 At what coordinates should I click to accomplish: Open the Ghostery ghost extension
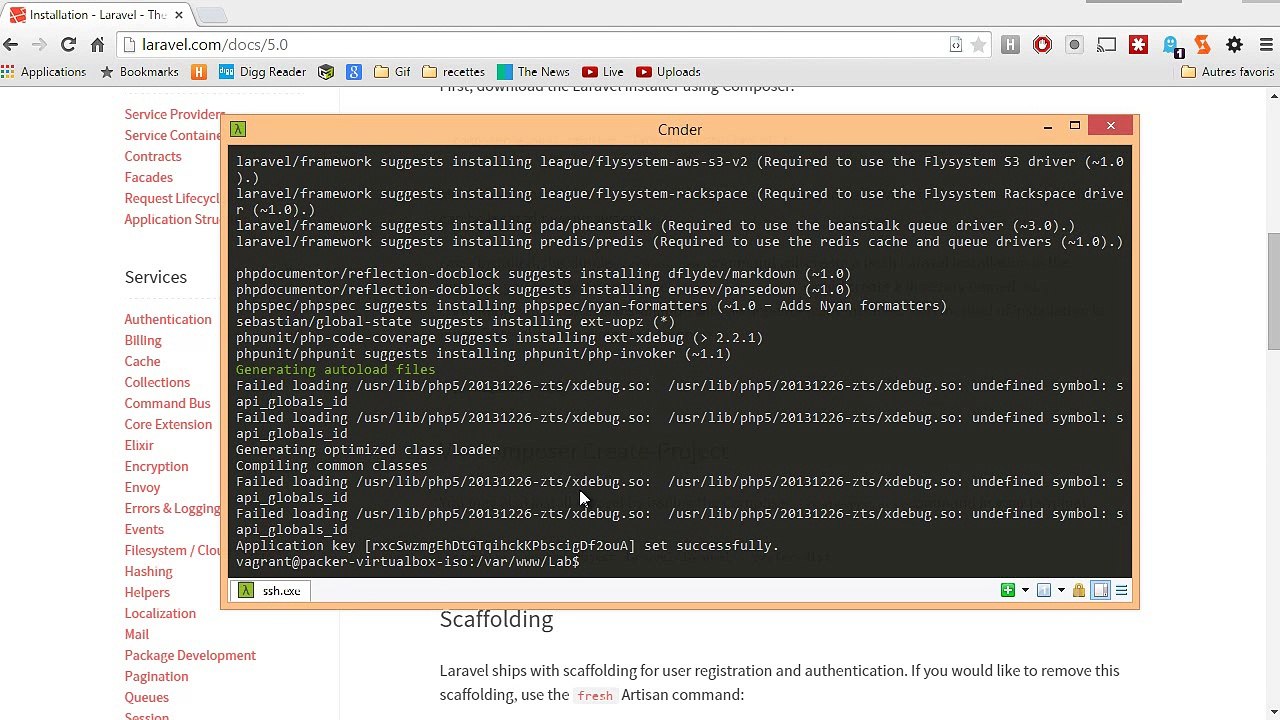pyautogui.click(x=1171, y=45)
